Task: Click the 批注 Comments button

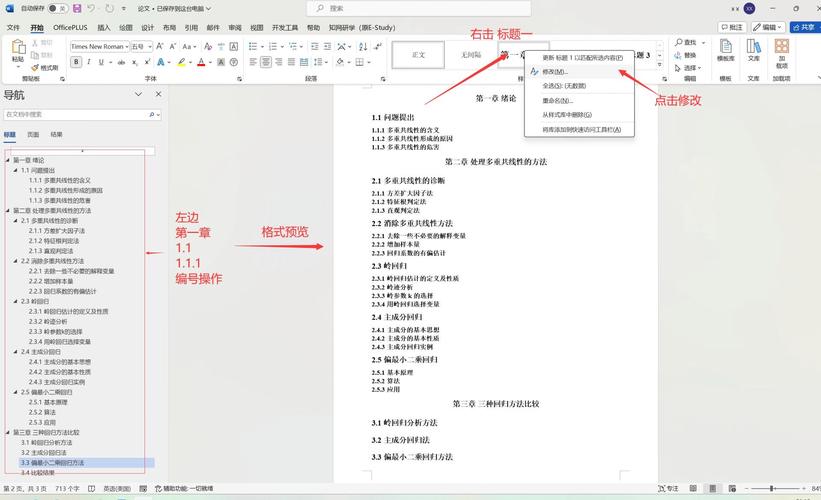Action: click(732, 27)
